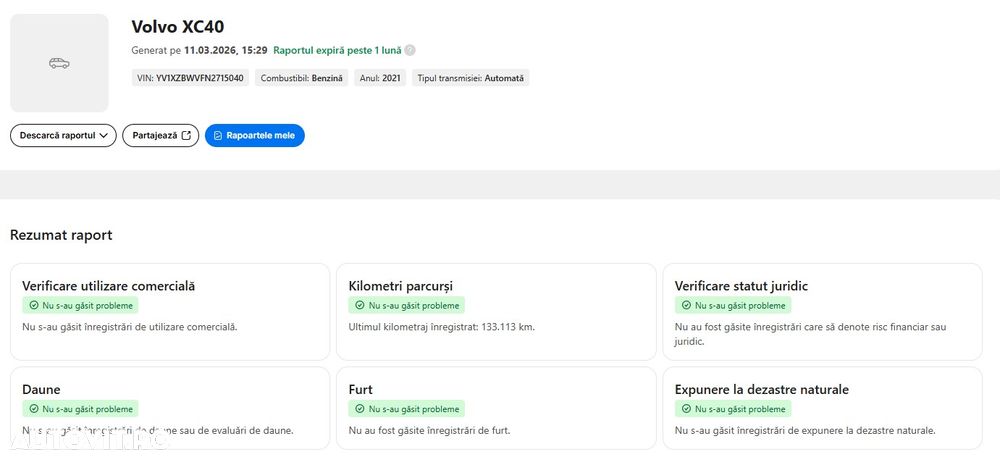
Task: Open the Daune summary card
Action: [x=169, y=408]
